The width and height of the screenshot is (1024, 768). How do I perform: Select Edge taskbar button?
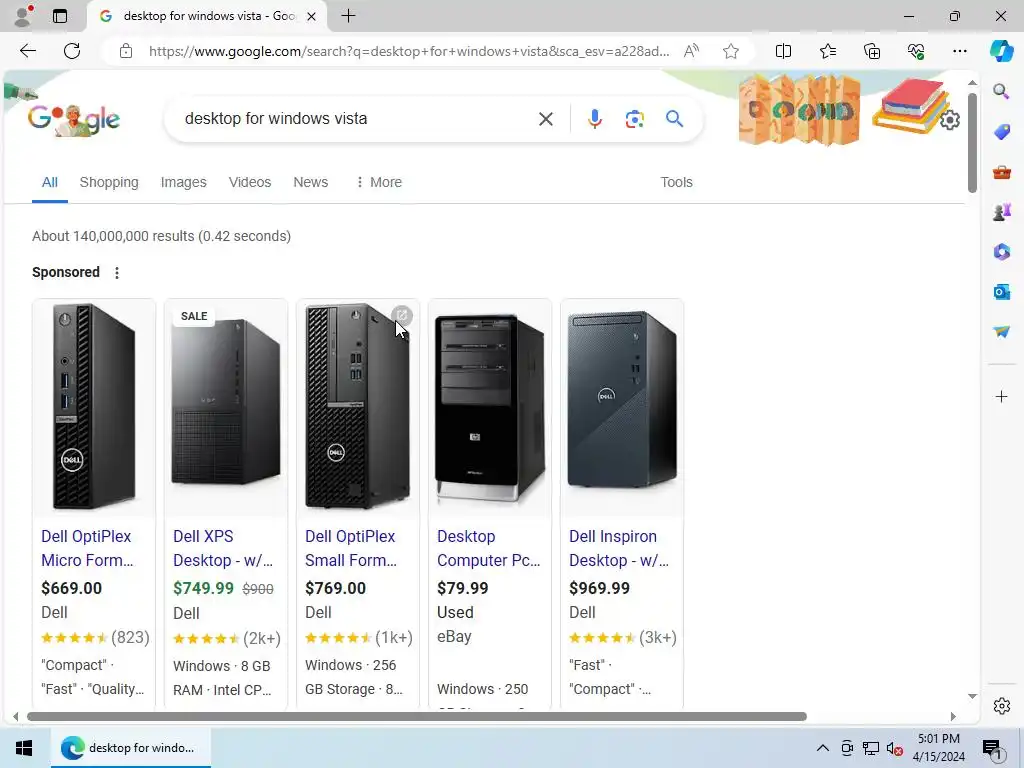[x=131, y=748]
